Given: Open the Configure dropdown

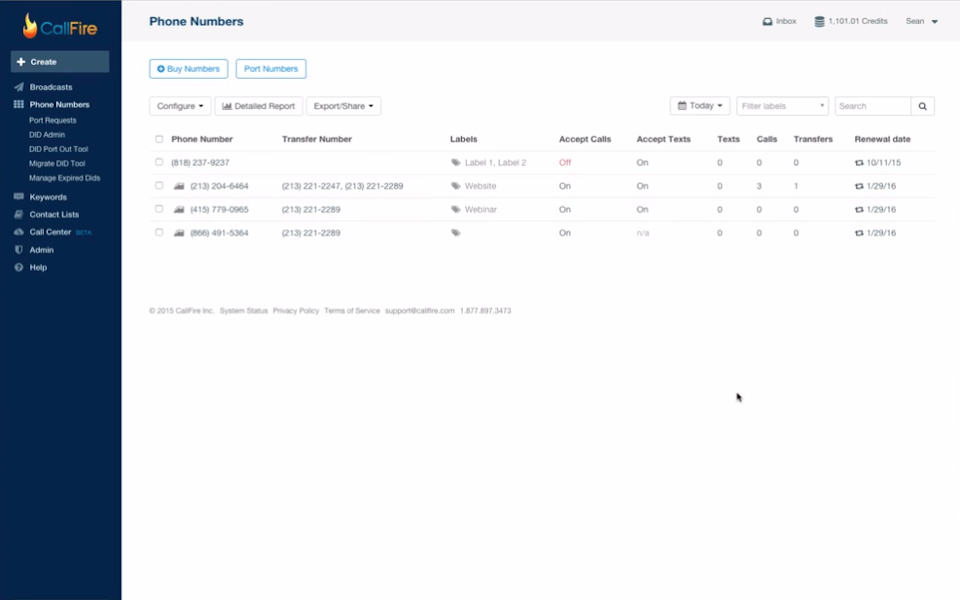Looking at the screenshot, I should [180, 105].
